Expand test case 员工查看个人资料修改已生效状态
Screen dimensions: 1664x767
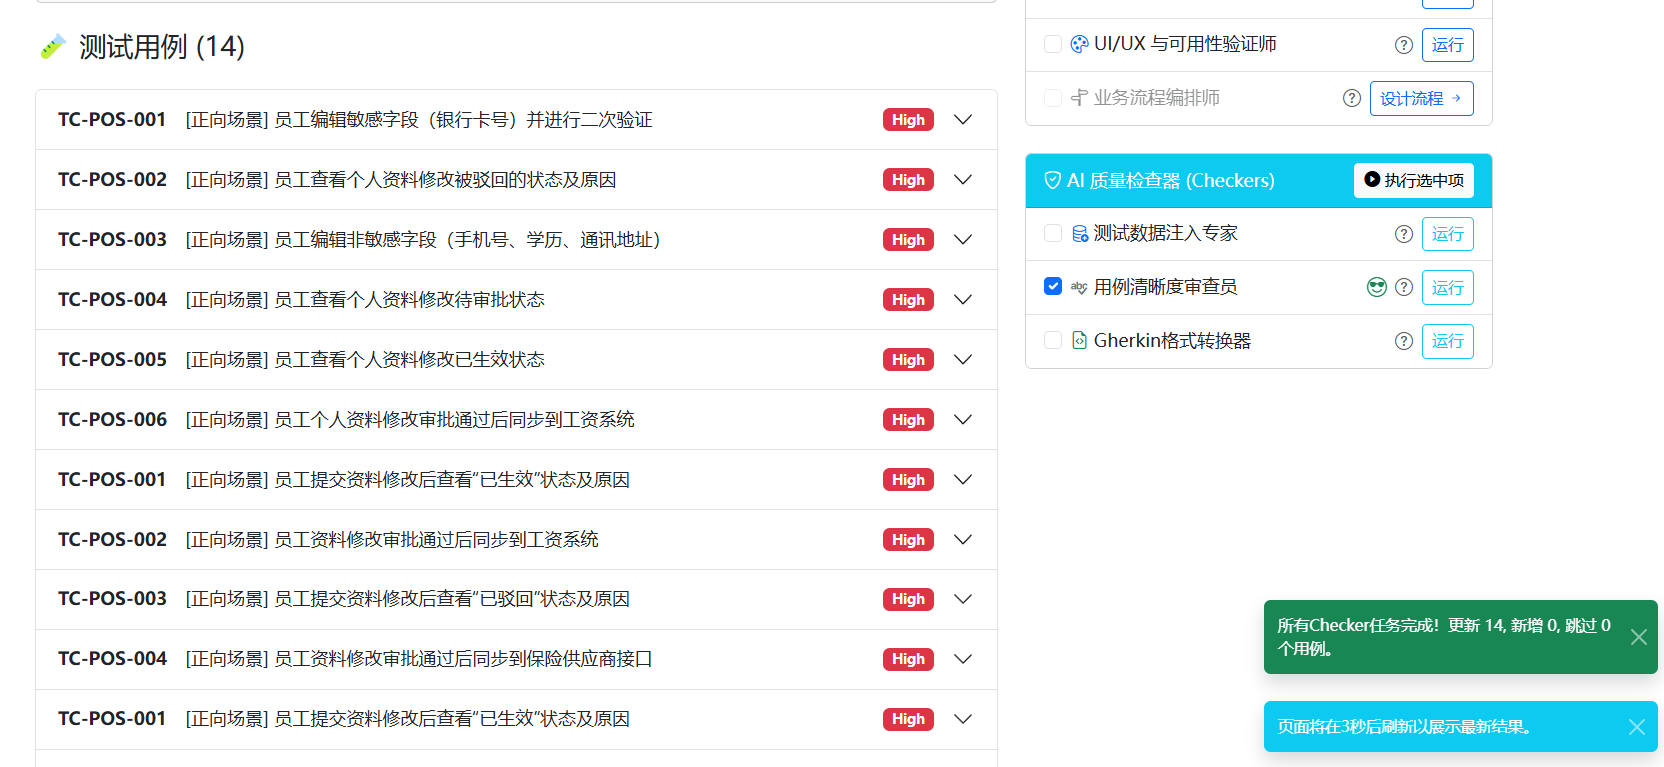click(963, 360)
